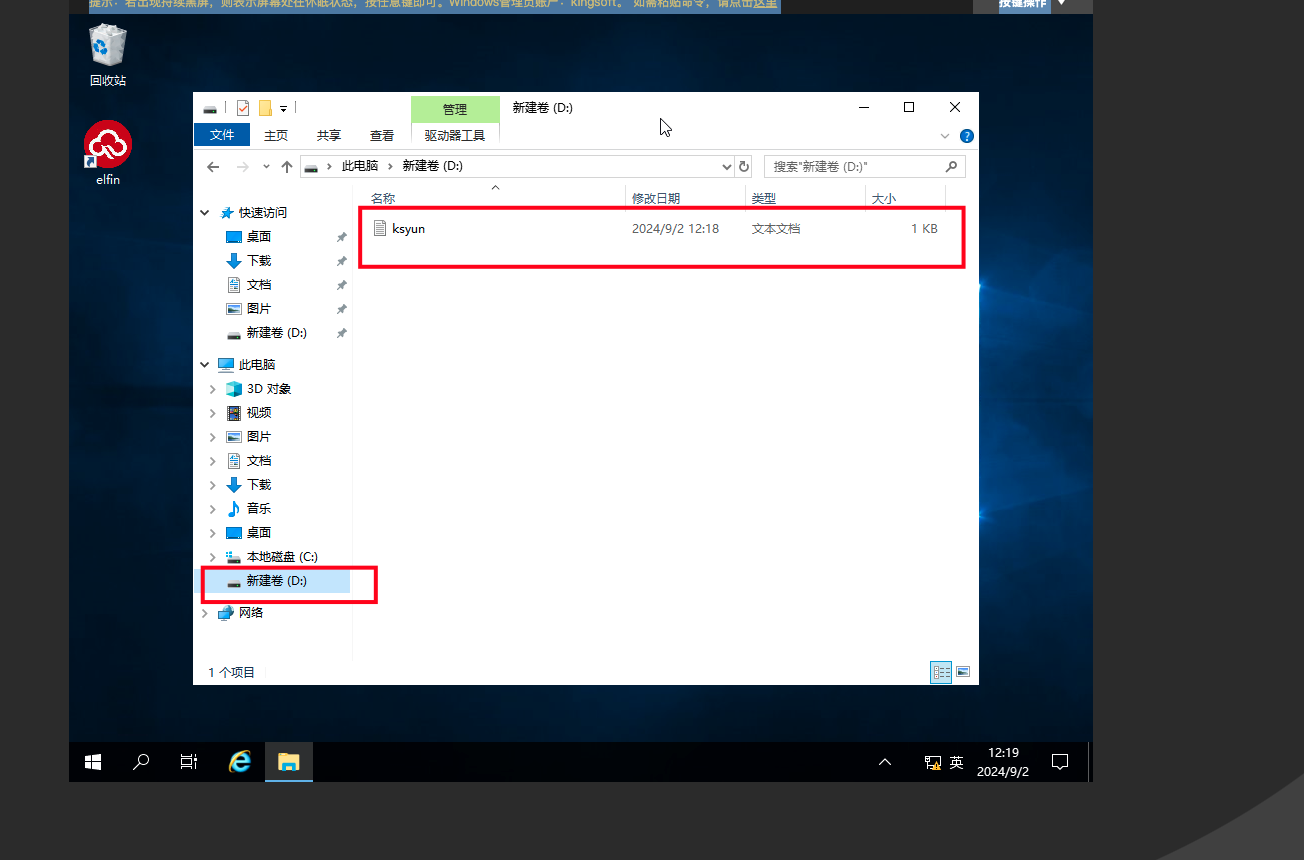Click the green 管理 contextual tab

[455, 109]
